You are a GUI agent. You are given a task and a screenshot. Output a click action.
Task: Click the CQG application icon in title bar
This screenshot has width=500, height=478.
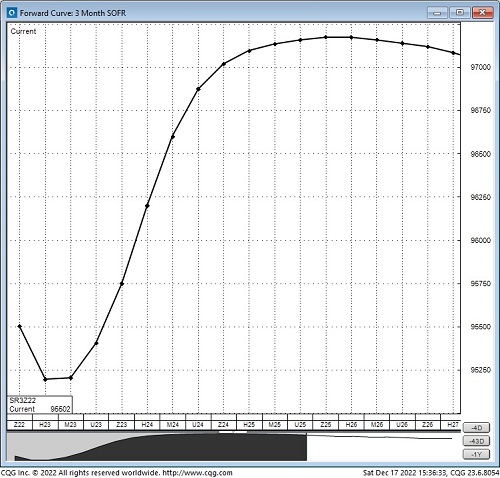(x=12, y=13)
